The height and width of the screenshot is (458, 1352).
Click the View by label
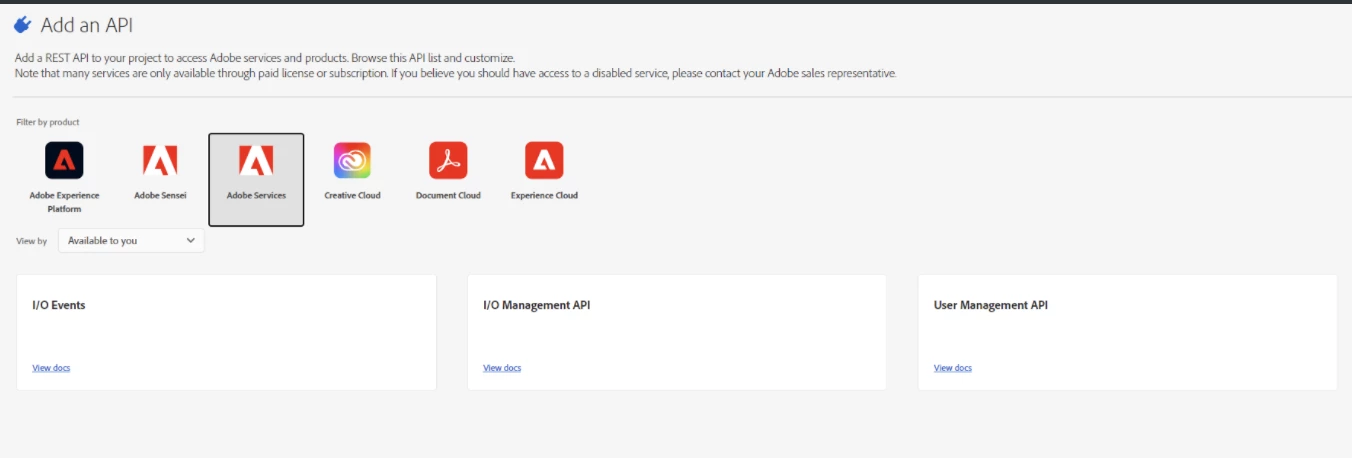point(32,241)
